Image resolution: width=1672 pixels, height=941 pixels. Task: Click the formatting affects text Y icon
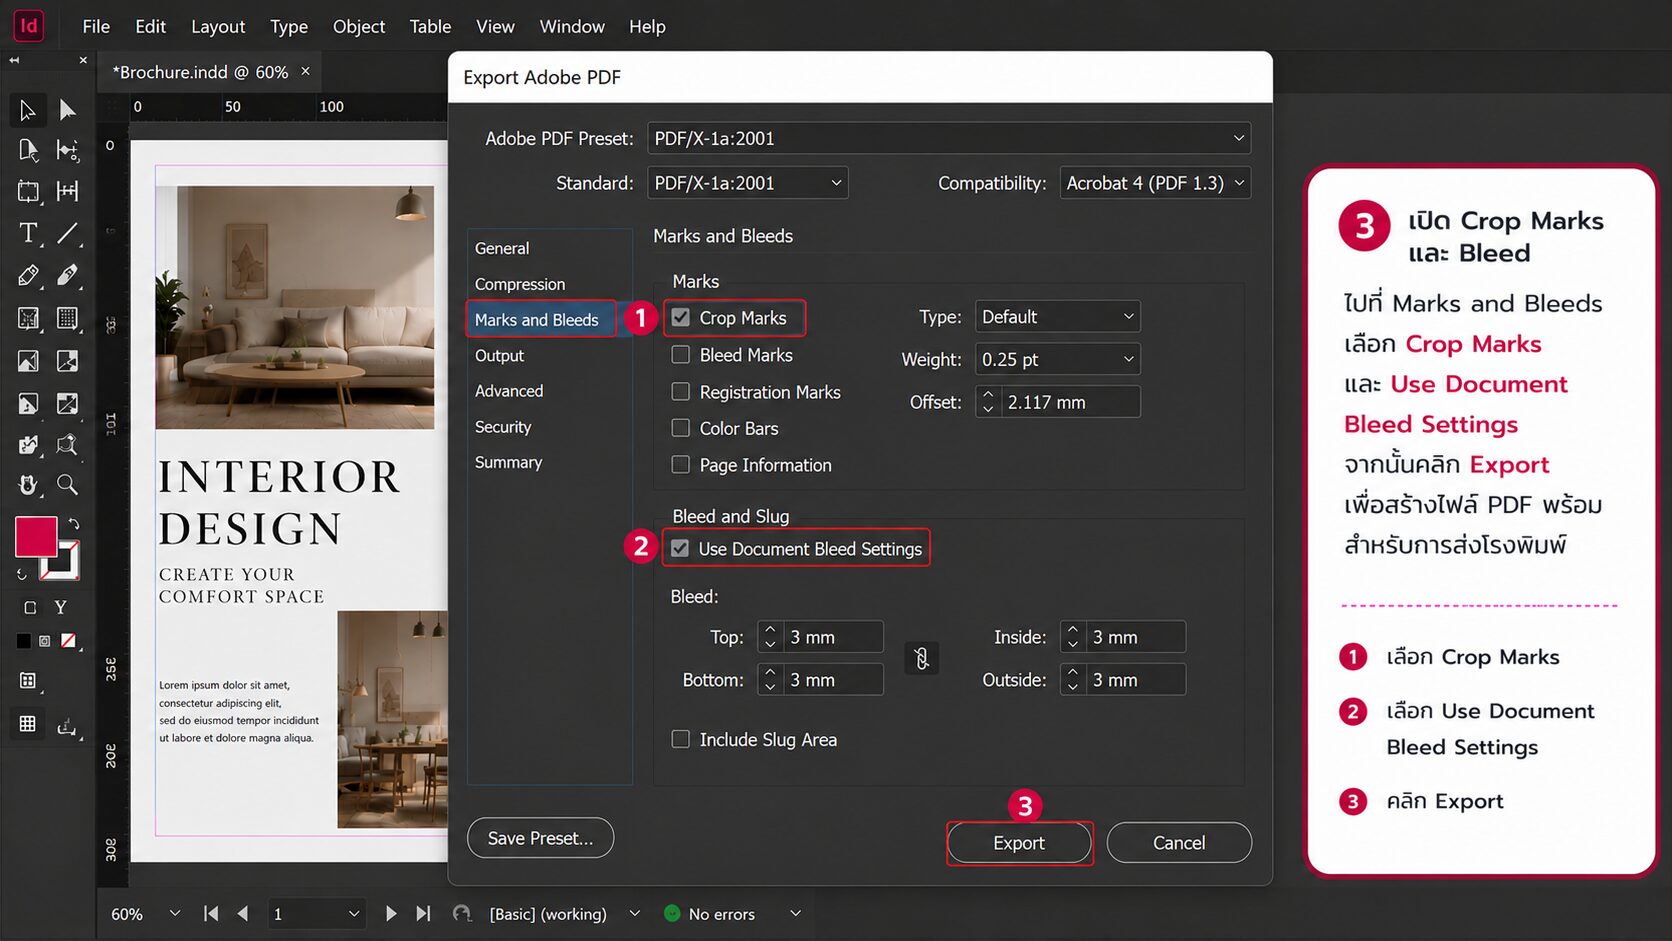point(61,607)
